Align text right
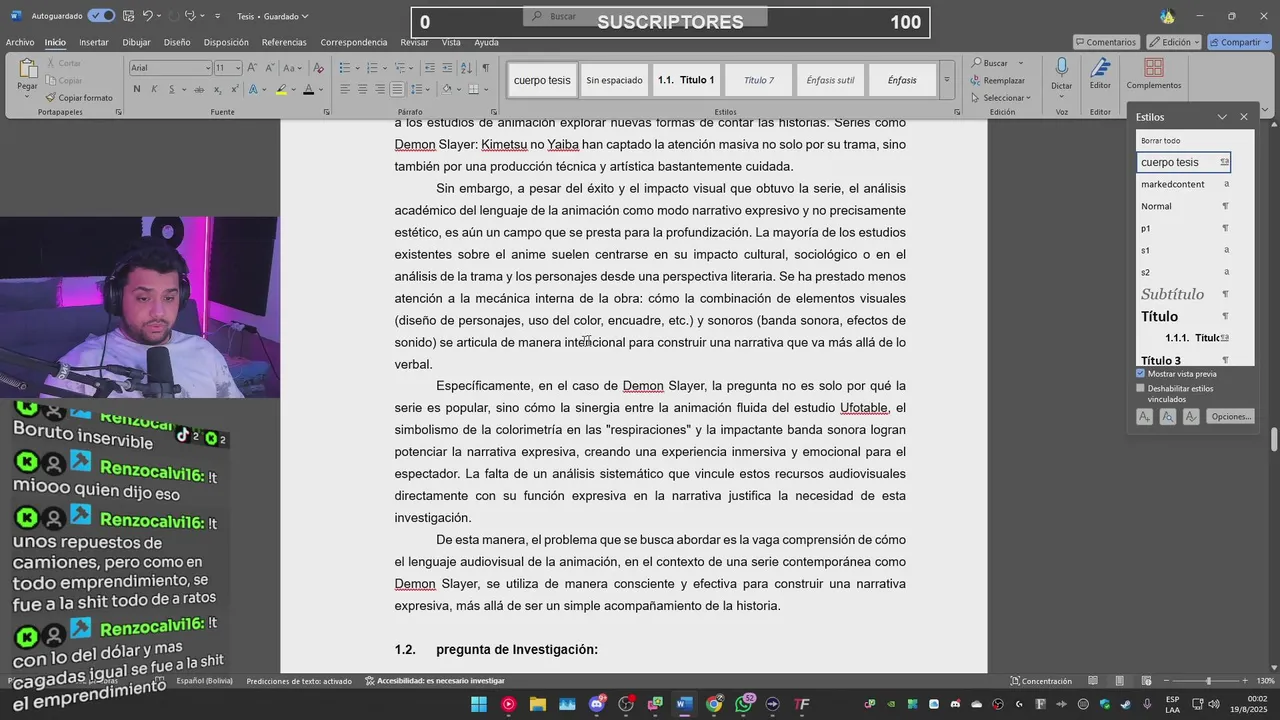The image size is (1280, 720). point(379,89)
